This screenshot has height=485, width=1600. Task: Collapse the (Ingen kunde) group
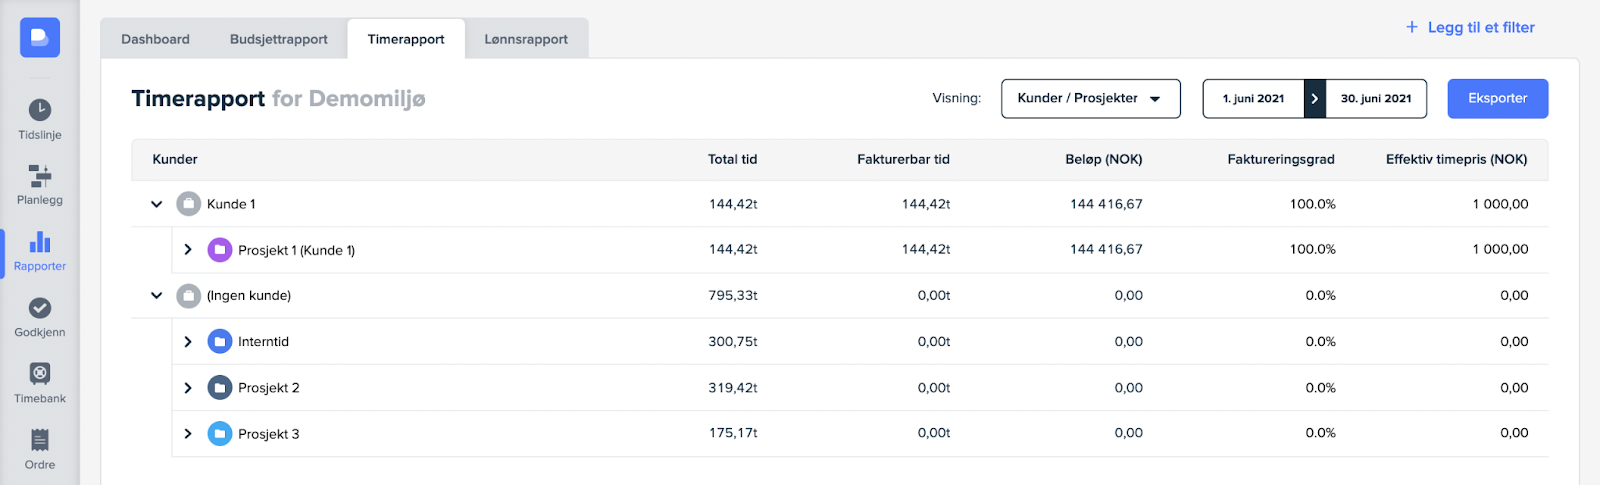click(157, 296)
